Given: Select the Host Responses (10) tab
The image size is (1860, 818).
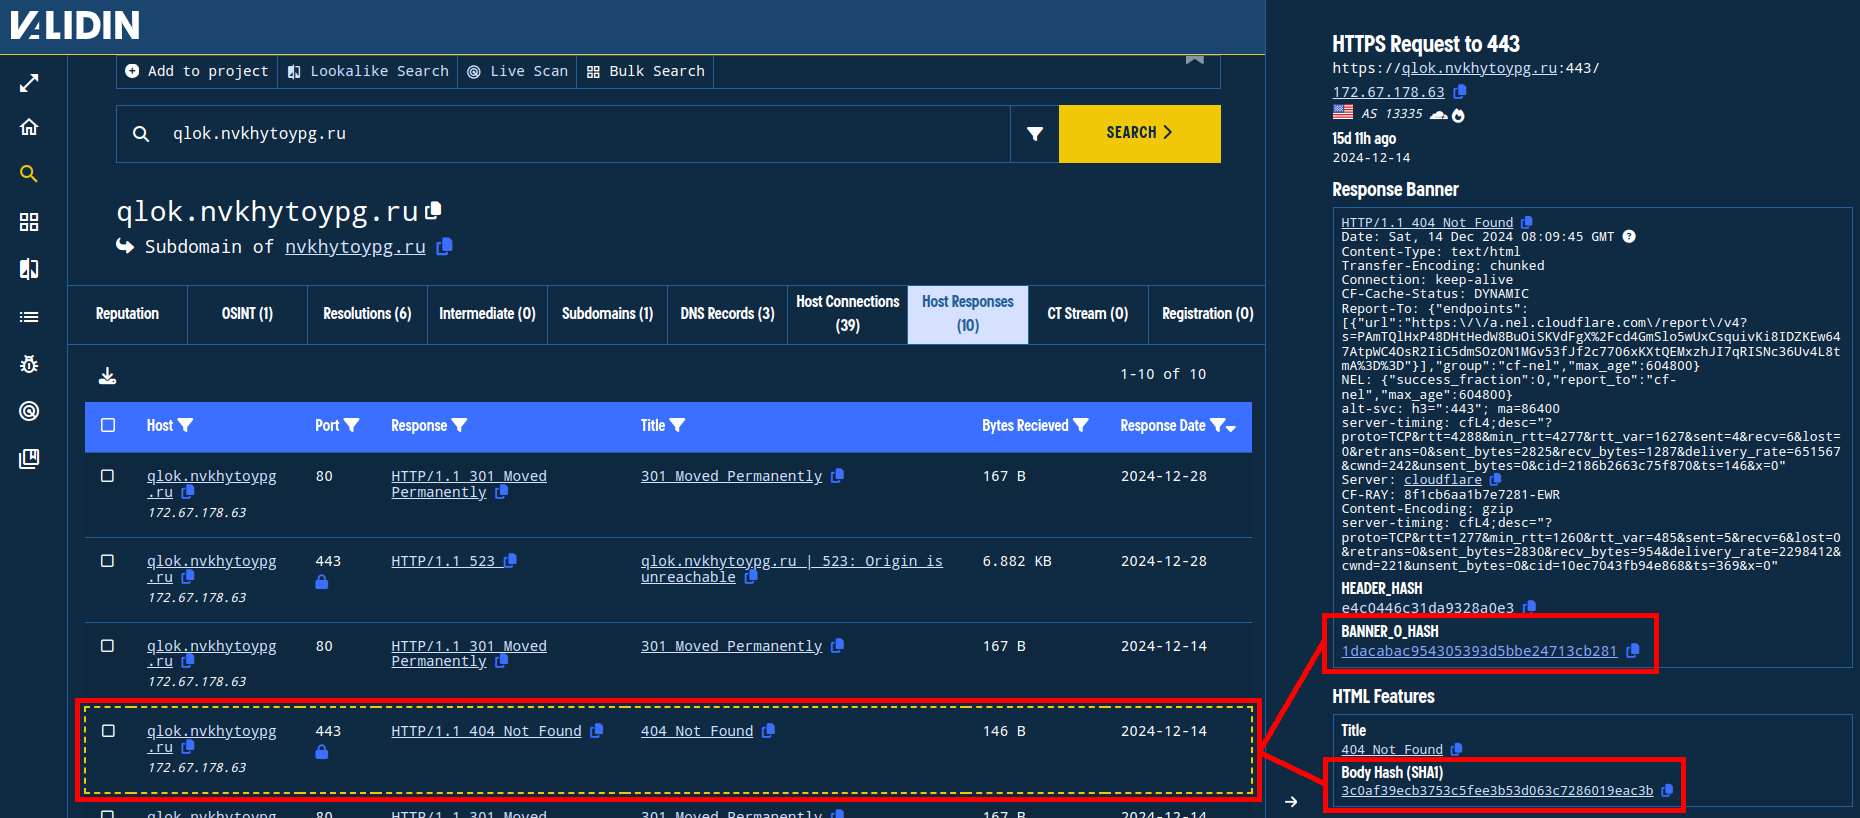Looking at the screenshot, I should pyautogui.click(x=968, y=314).
